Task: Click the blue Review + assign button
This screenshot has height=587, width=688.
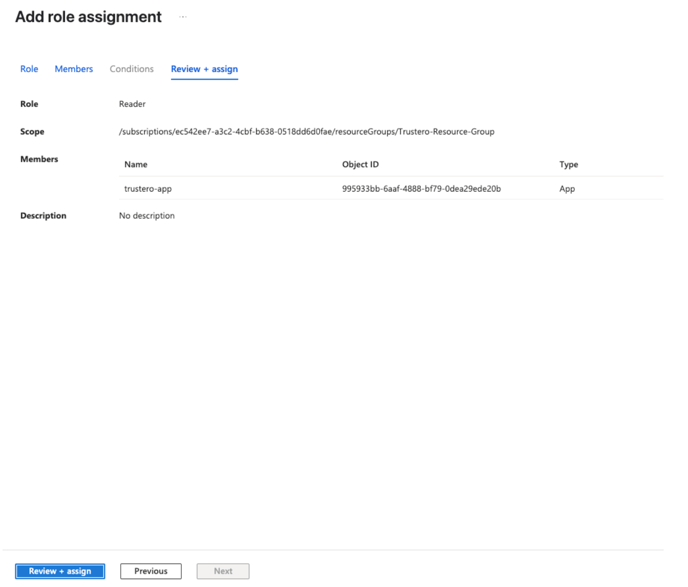Action: tap(60, 571)
